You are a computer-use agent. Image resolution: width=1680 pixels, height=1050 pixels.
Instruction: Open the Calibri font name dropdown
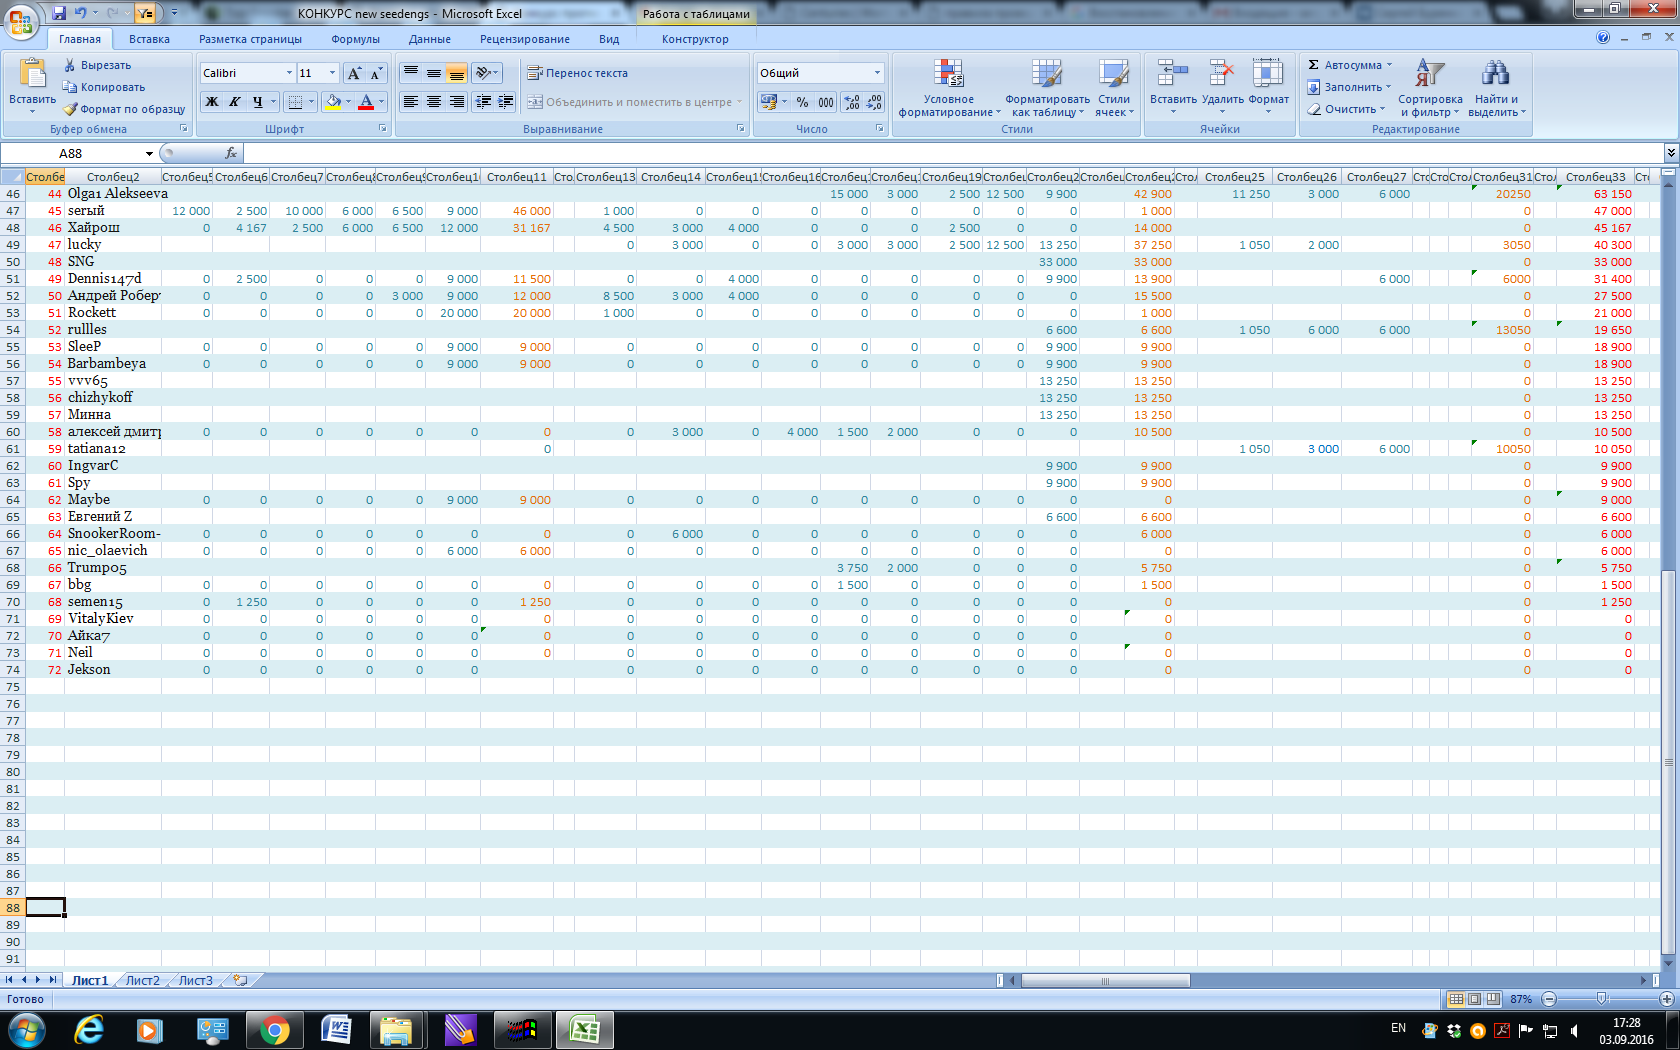(289, 73)
